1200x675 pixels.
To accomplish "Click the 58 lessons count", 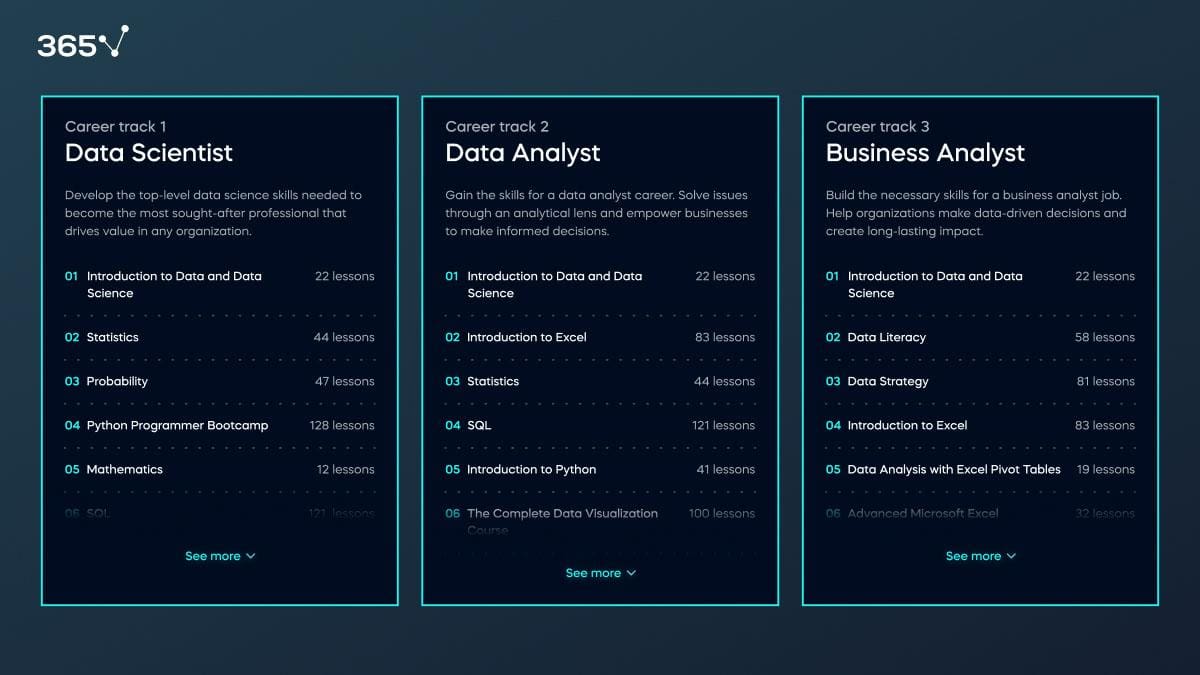I will click(1105, 337).
